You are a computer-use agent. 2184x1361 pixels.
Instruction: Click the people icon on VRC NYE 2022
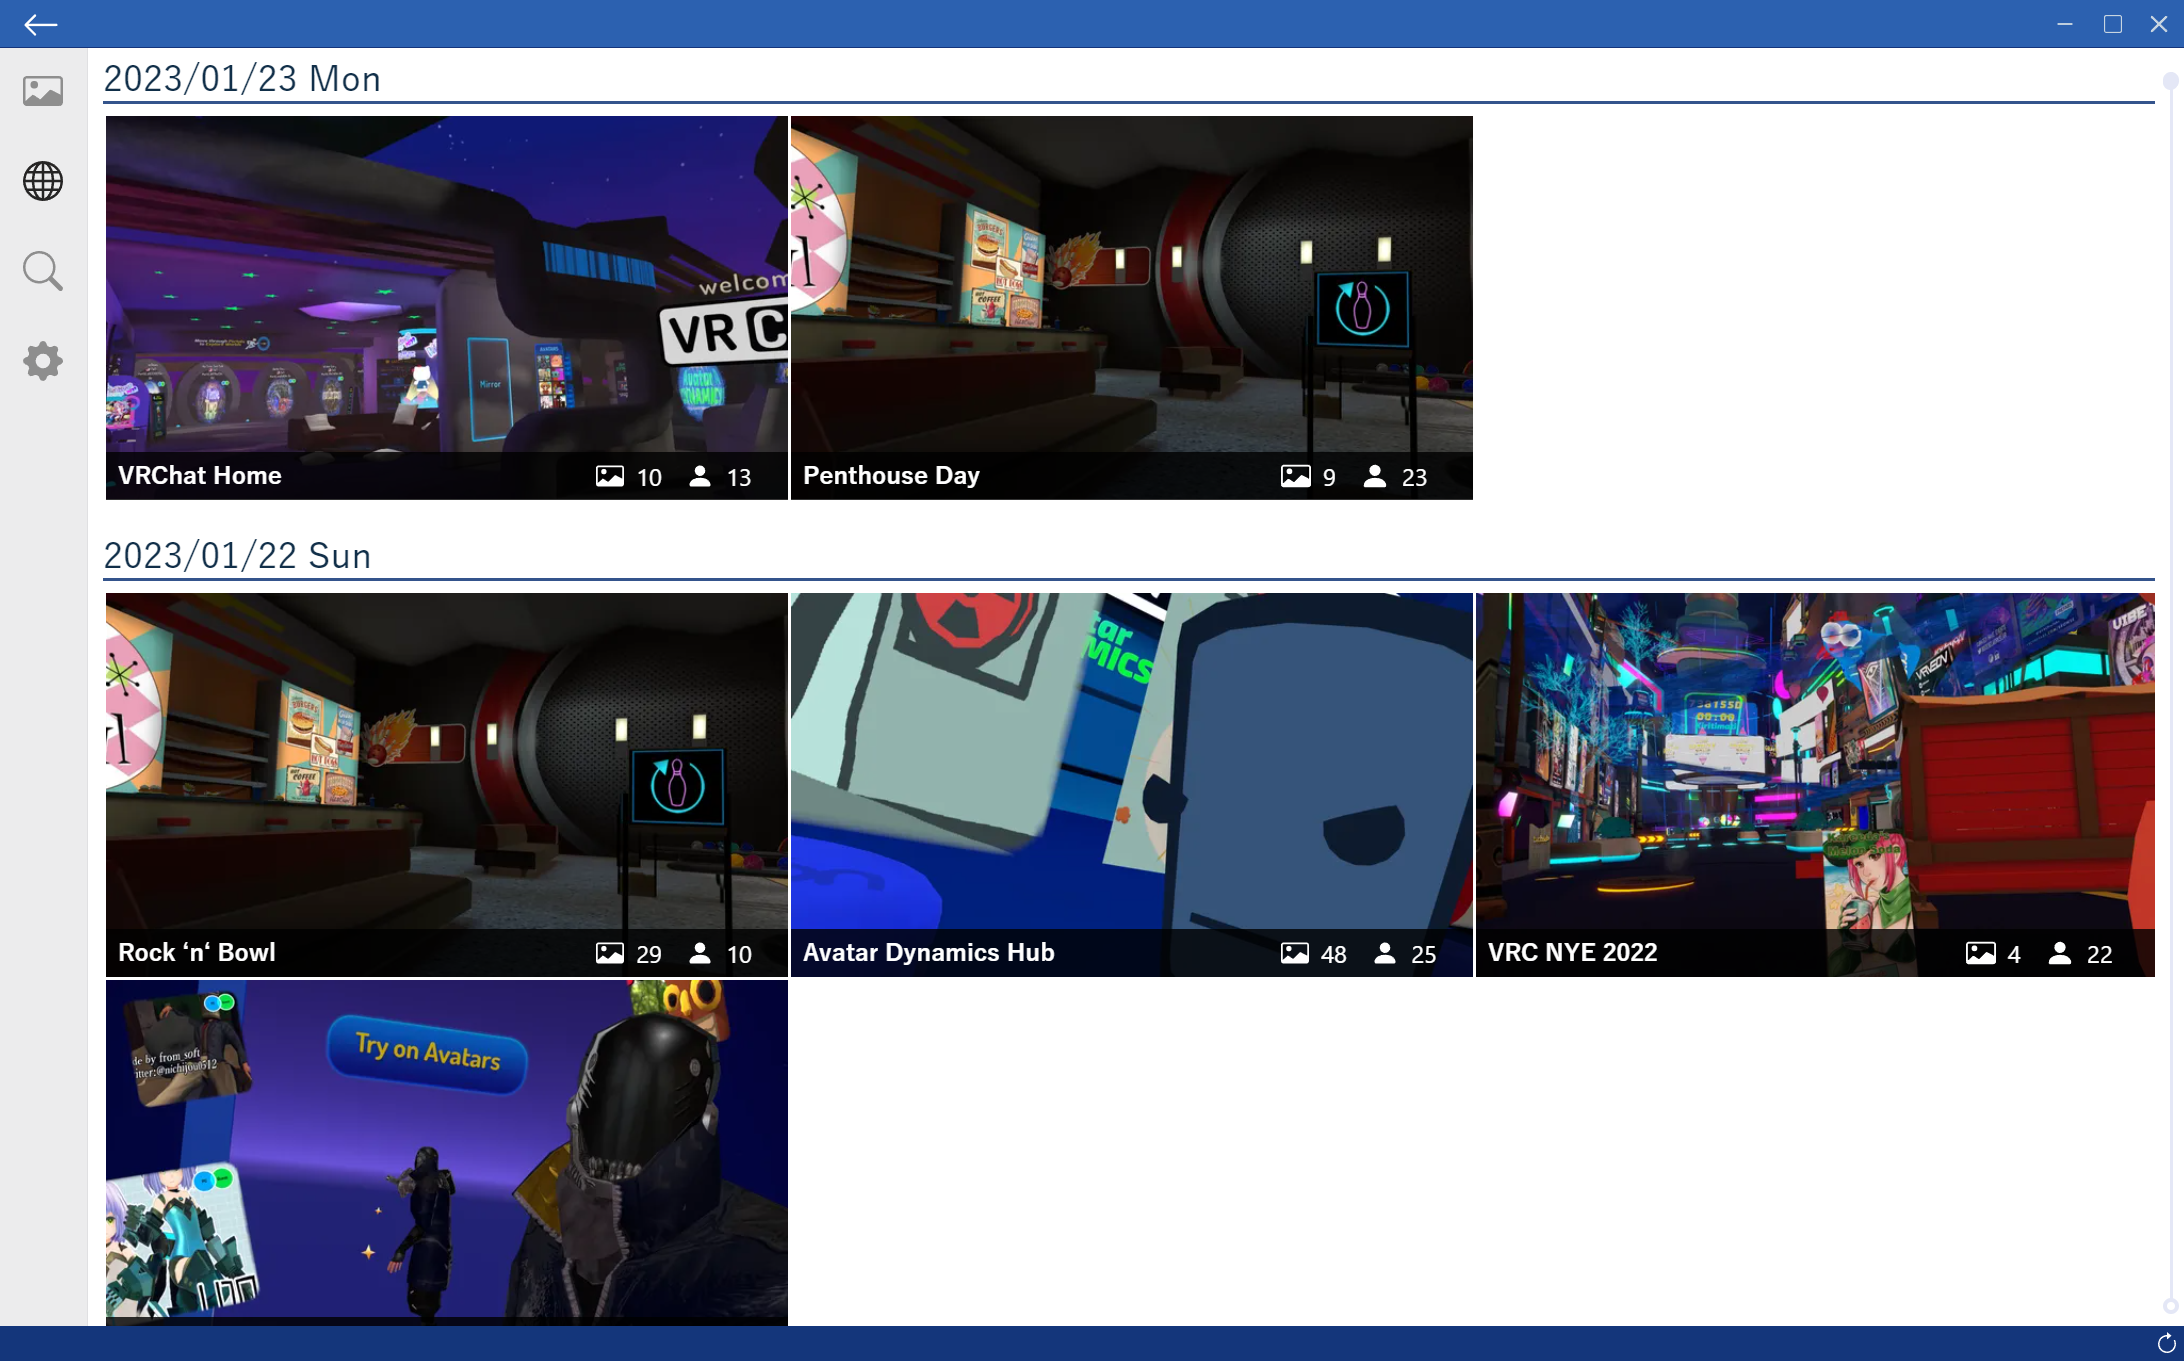point(2059,954)
